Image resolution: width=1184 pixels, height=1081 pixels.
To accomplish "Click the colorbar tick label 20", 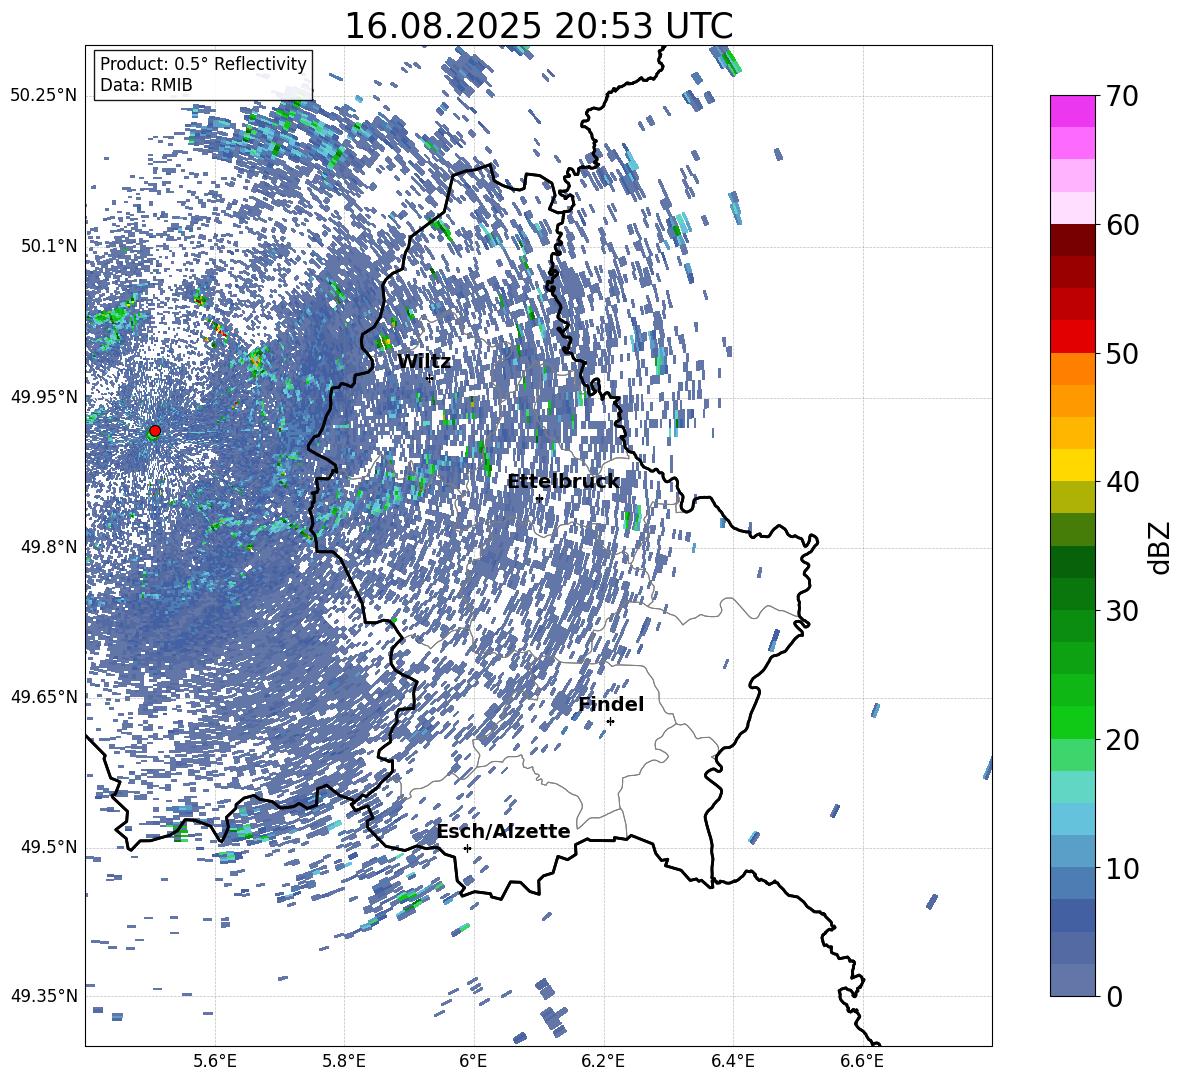I will [x=1122, y=740].
